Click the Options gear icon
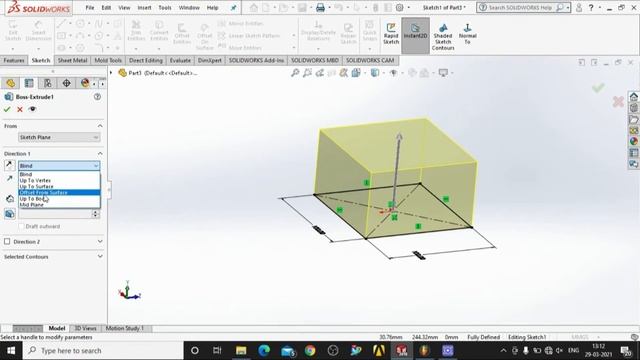This screenshot has width=640, height=360. [400, 7]
